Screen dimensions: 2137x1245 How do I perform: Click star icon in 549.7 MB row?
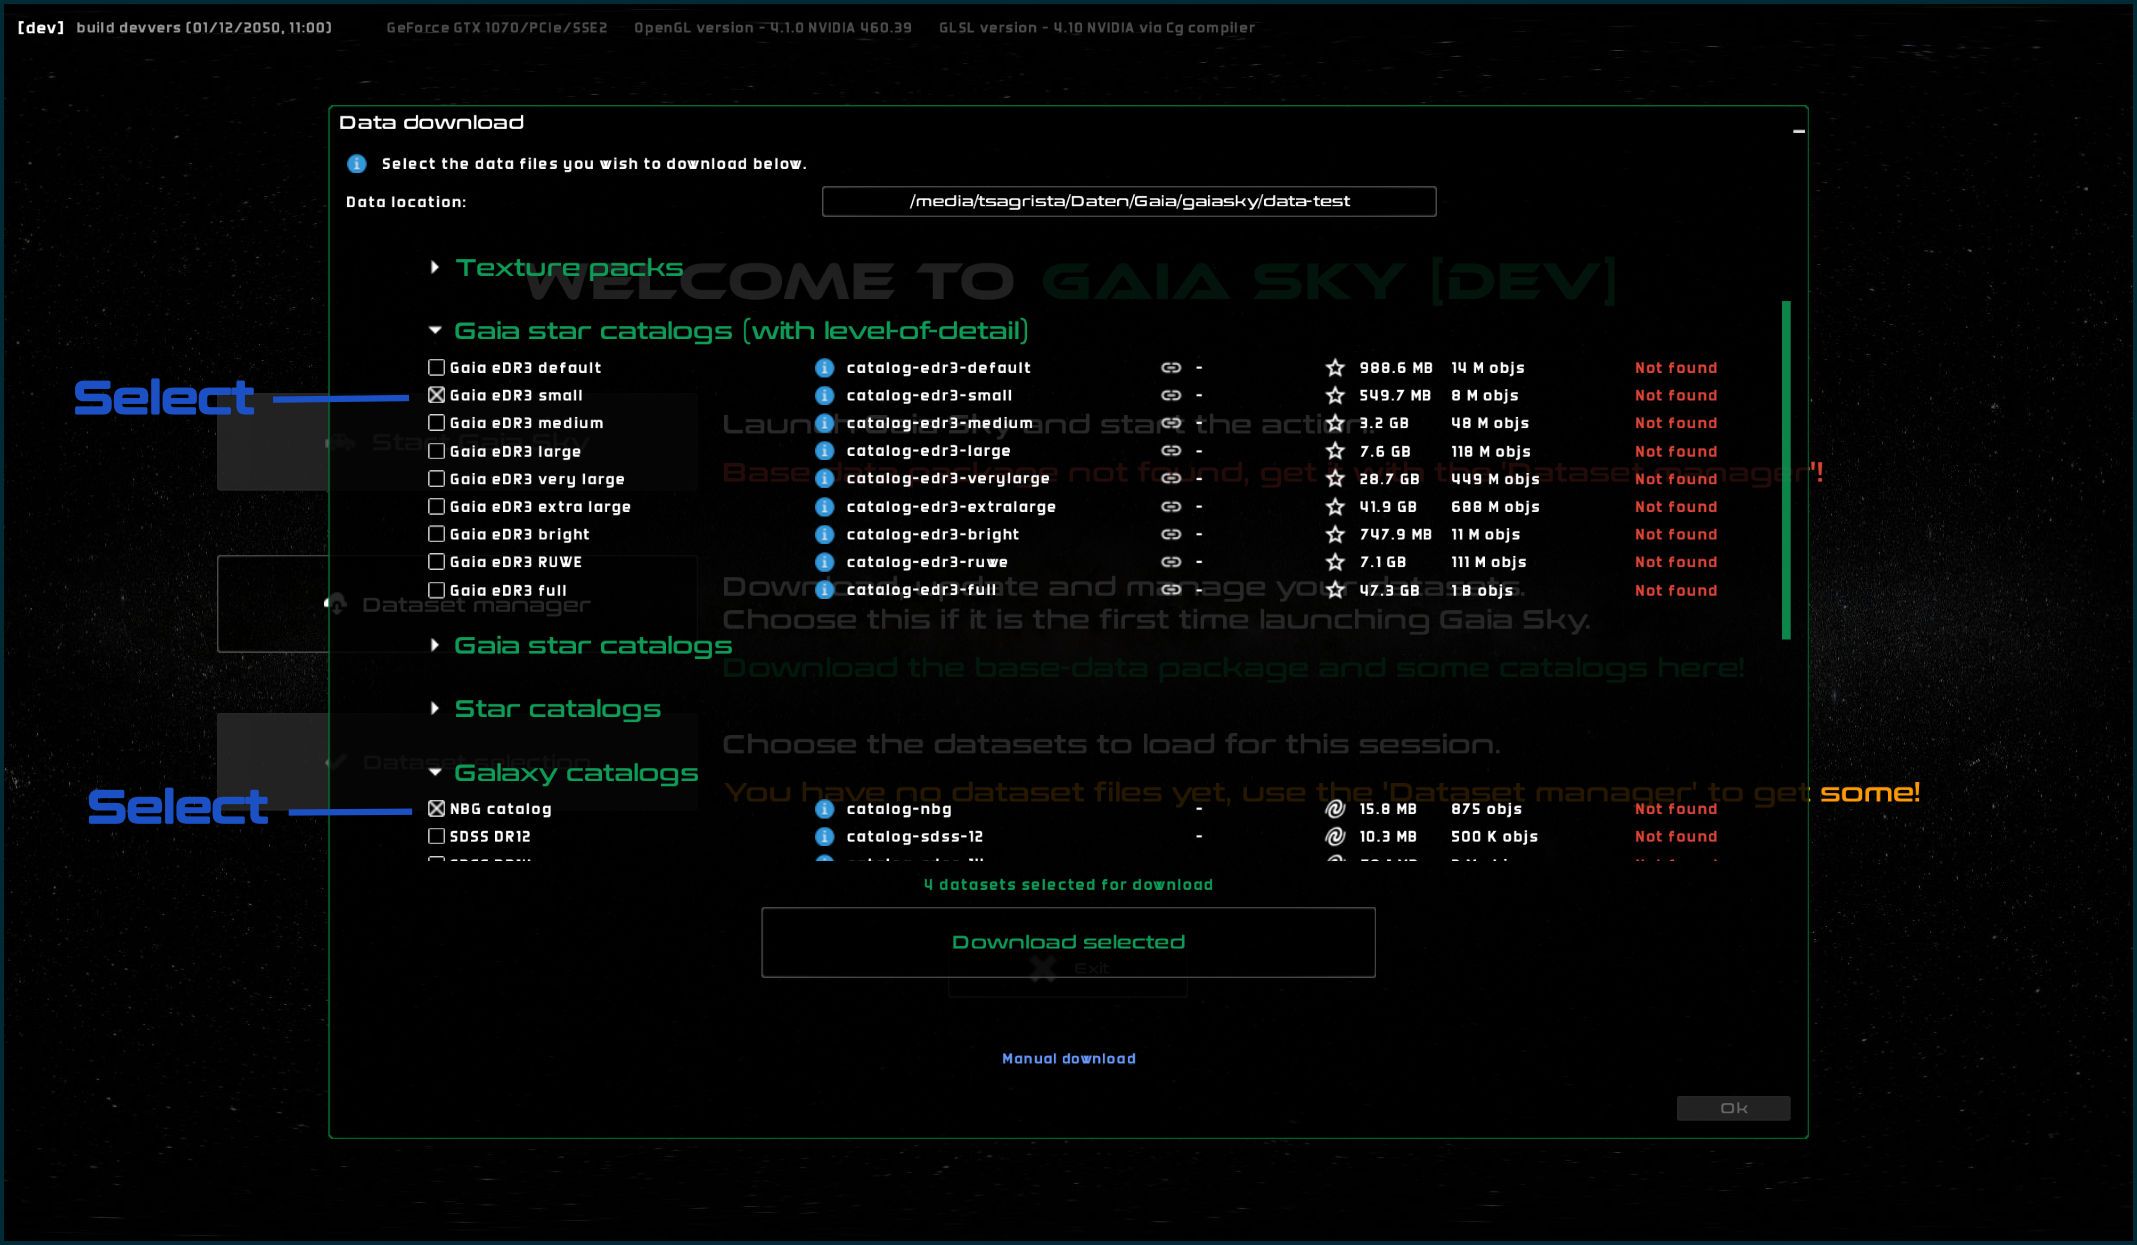point(1335,395)
